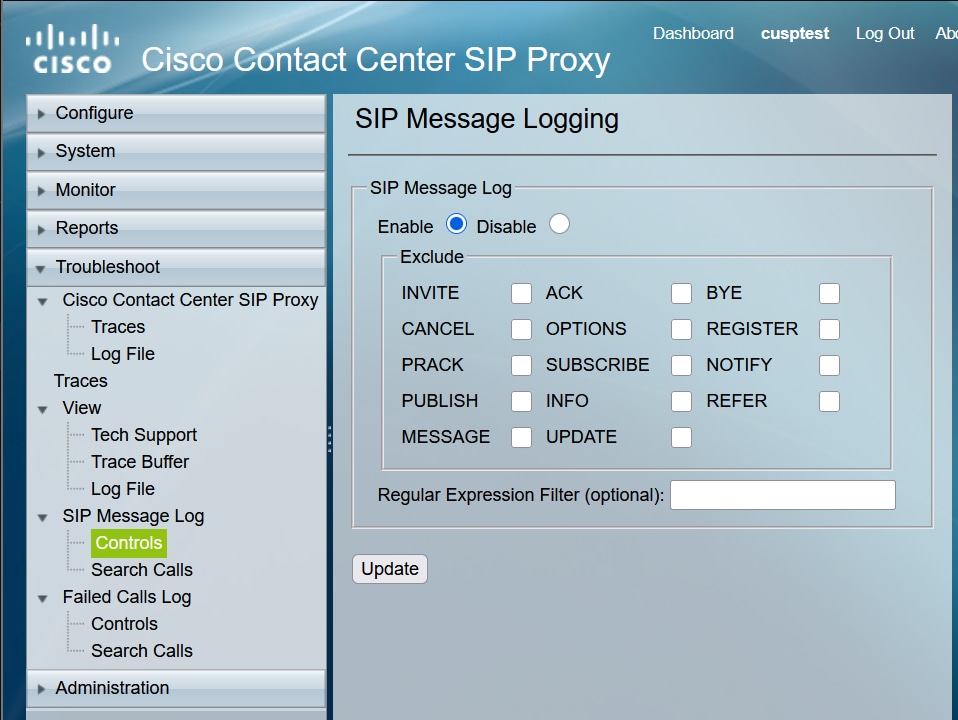Collapse the Cisco Contact Center SIP Proxy tree arrow

tap(43, 301)
